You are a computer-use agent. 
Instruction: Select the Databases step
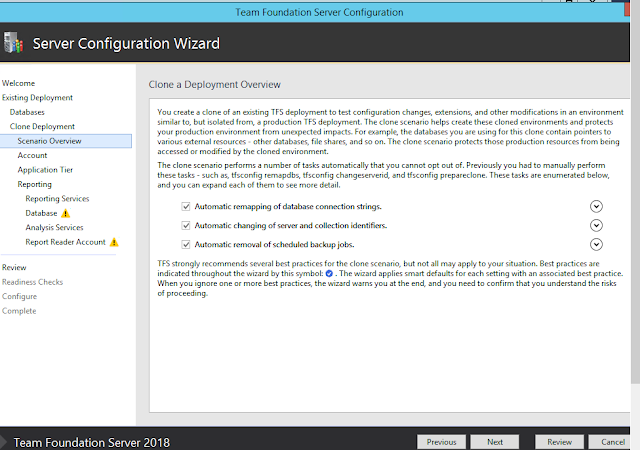point(27,112)
